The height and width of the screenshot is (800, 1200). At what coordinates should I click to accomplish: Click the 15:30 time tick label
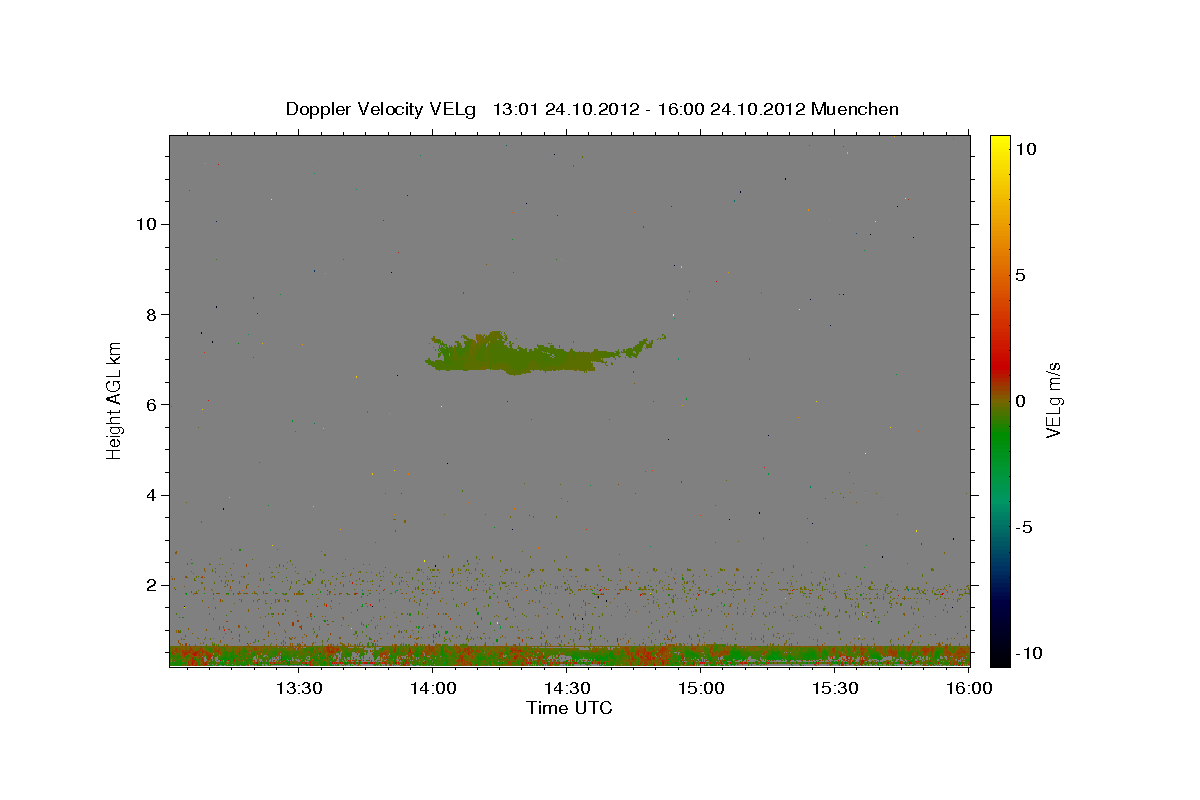pyautogui.click(x=835, y=688)
